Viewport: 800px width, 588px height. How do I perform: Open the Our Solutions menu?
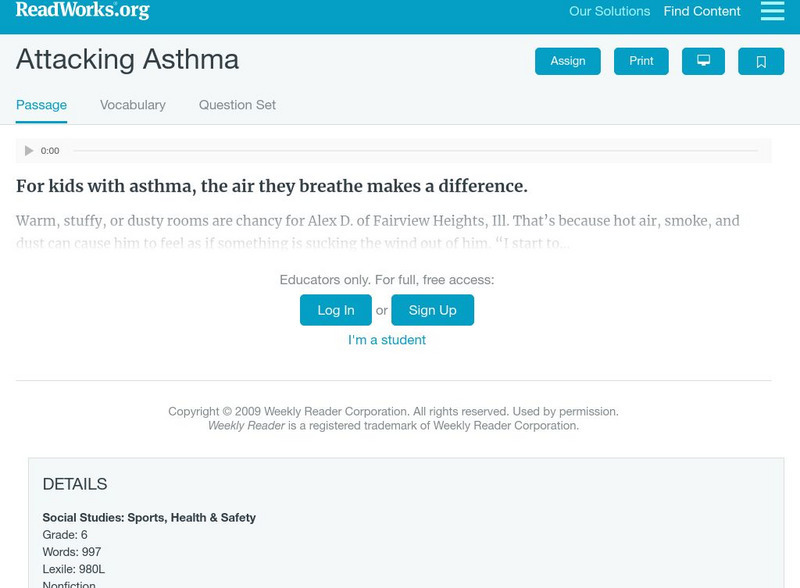[x=610, y=11]
